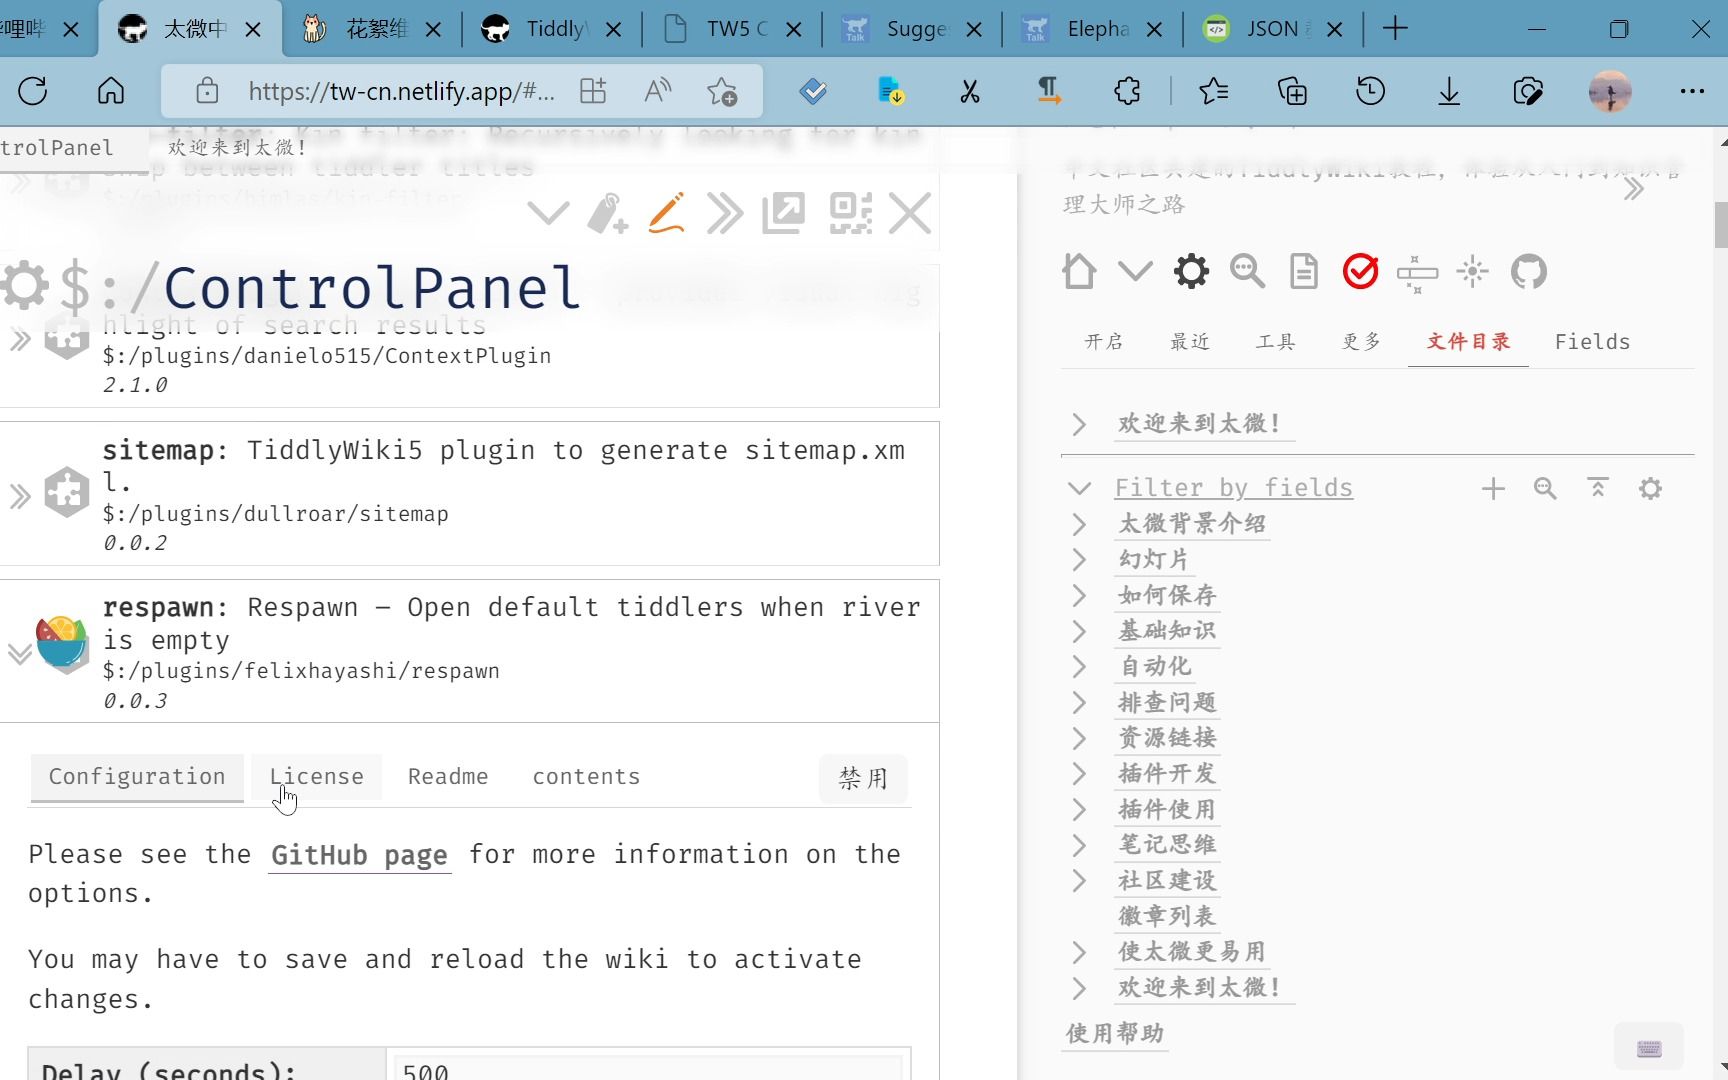Click the 禁用 disable plugin button
The width and height of the screenshot is (1728, 1080).
(x=863, y=779)
